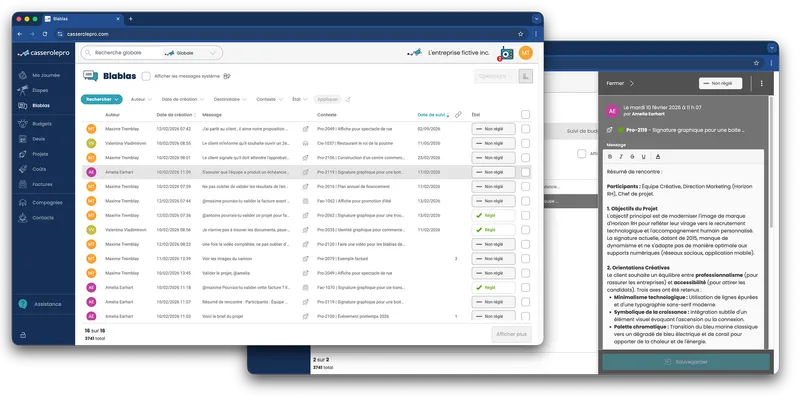Go to Budgets in the sidebar
This screenshot has width=800, height=401.
[x=35, y=123]
